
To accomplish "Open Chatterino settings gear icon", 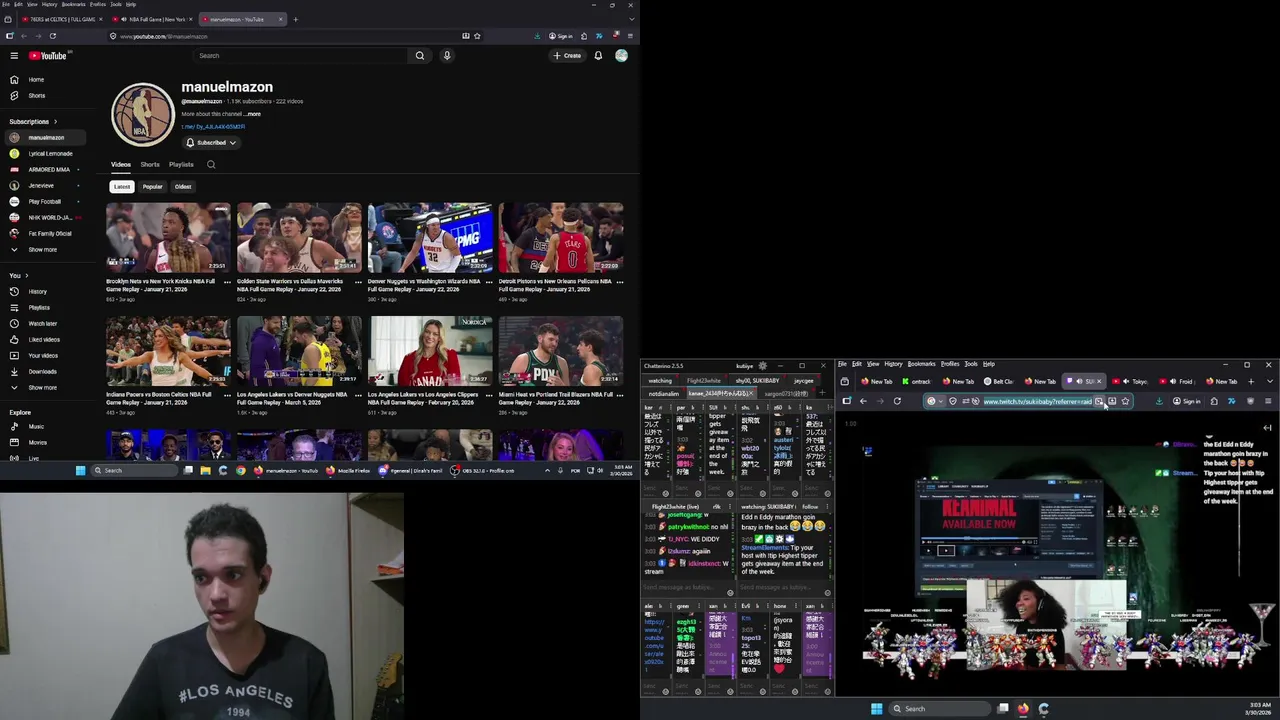I will [763, 366].
